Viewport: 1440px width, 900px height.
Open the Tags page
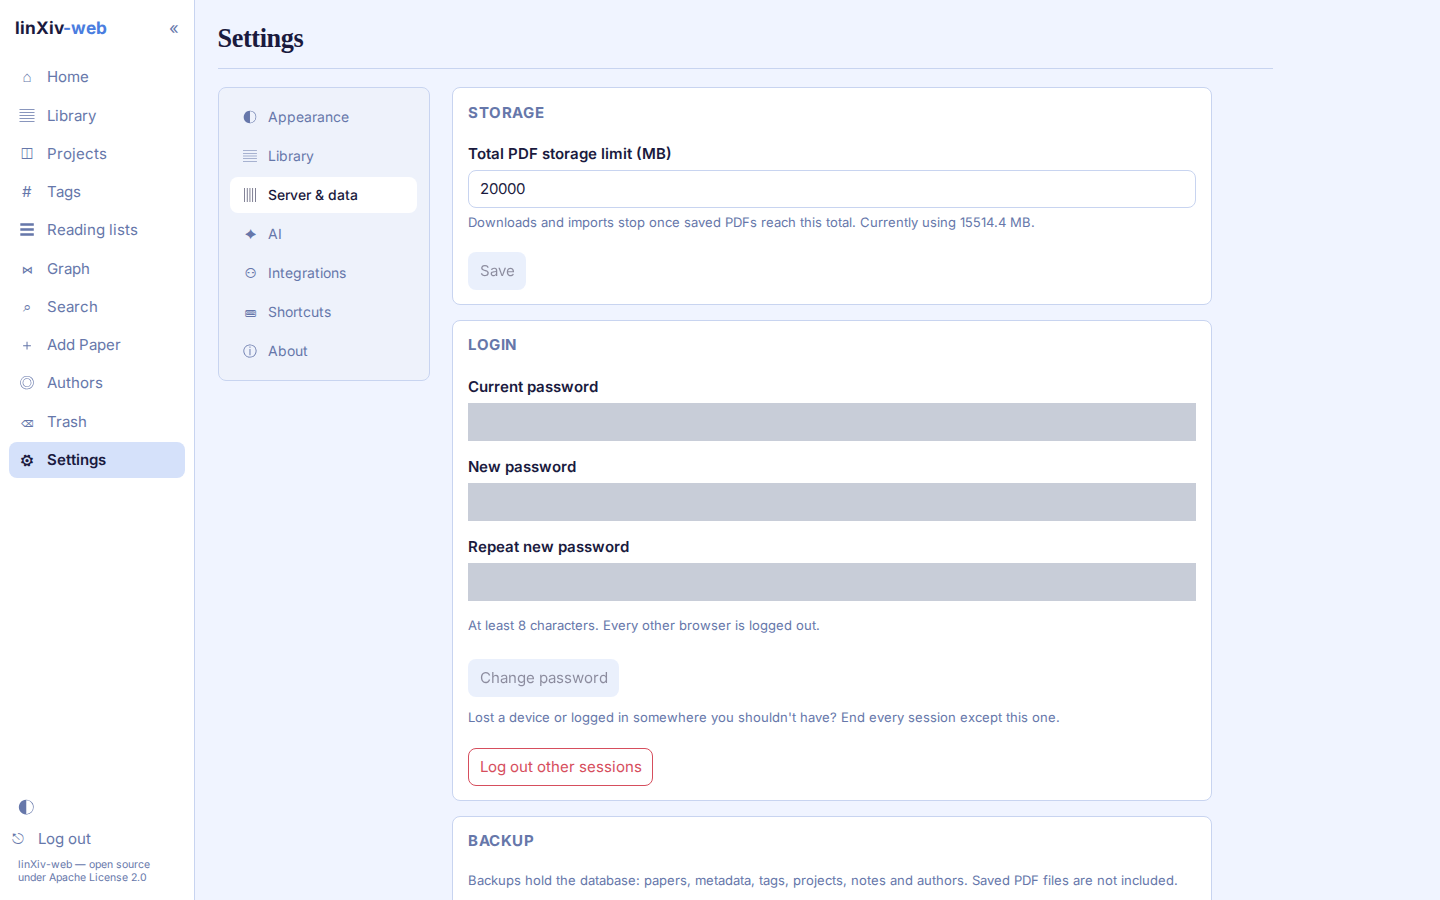[97, 192]
